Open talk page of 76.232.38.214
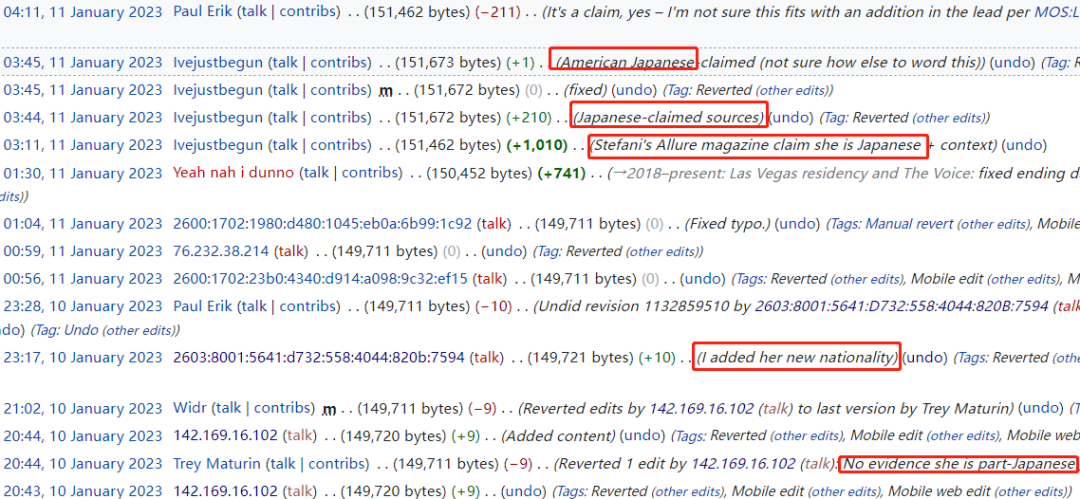The height and width of the screenshot is (499, 1080). 291,252
